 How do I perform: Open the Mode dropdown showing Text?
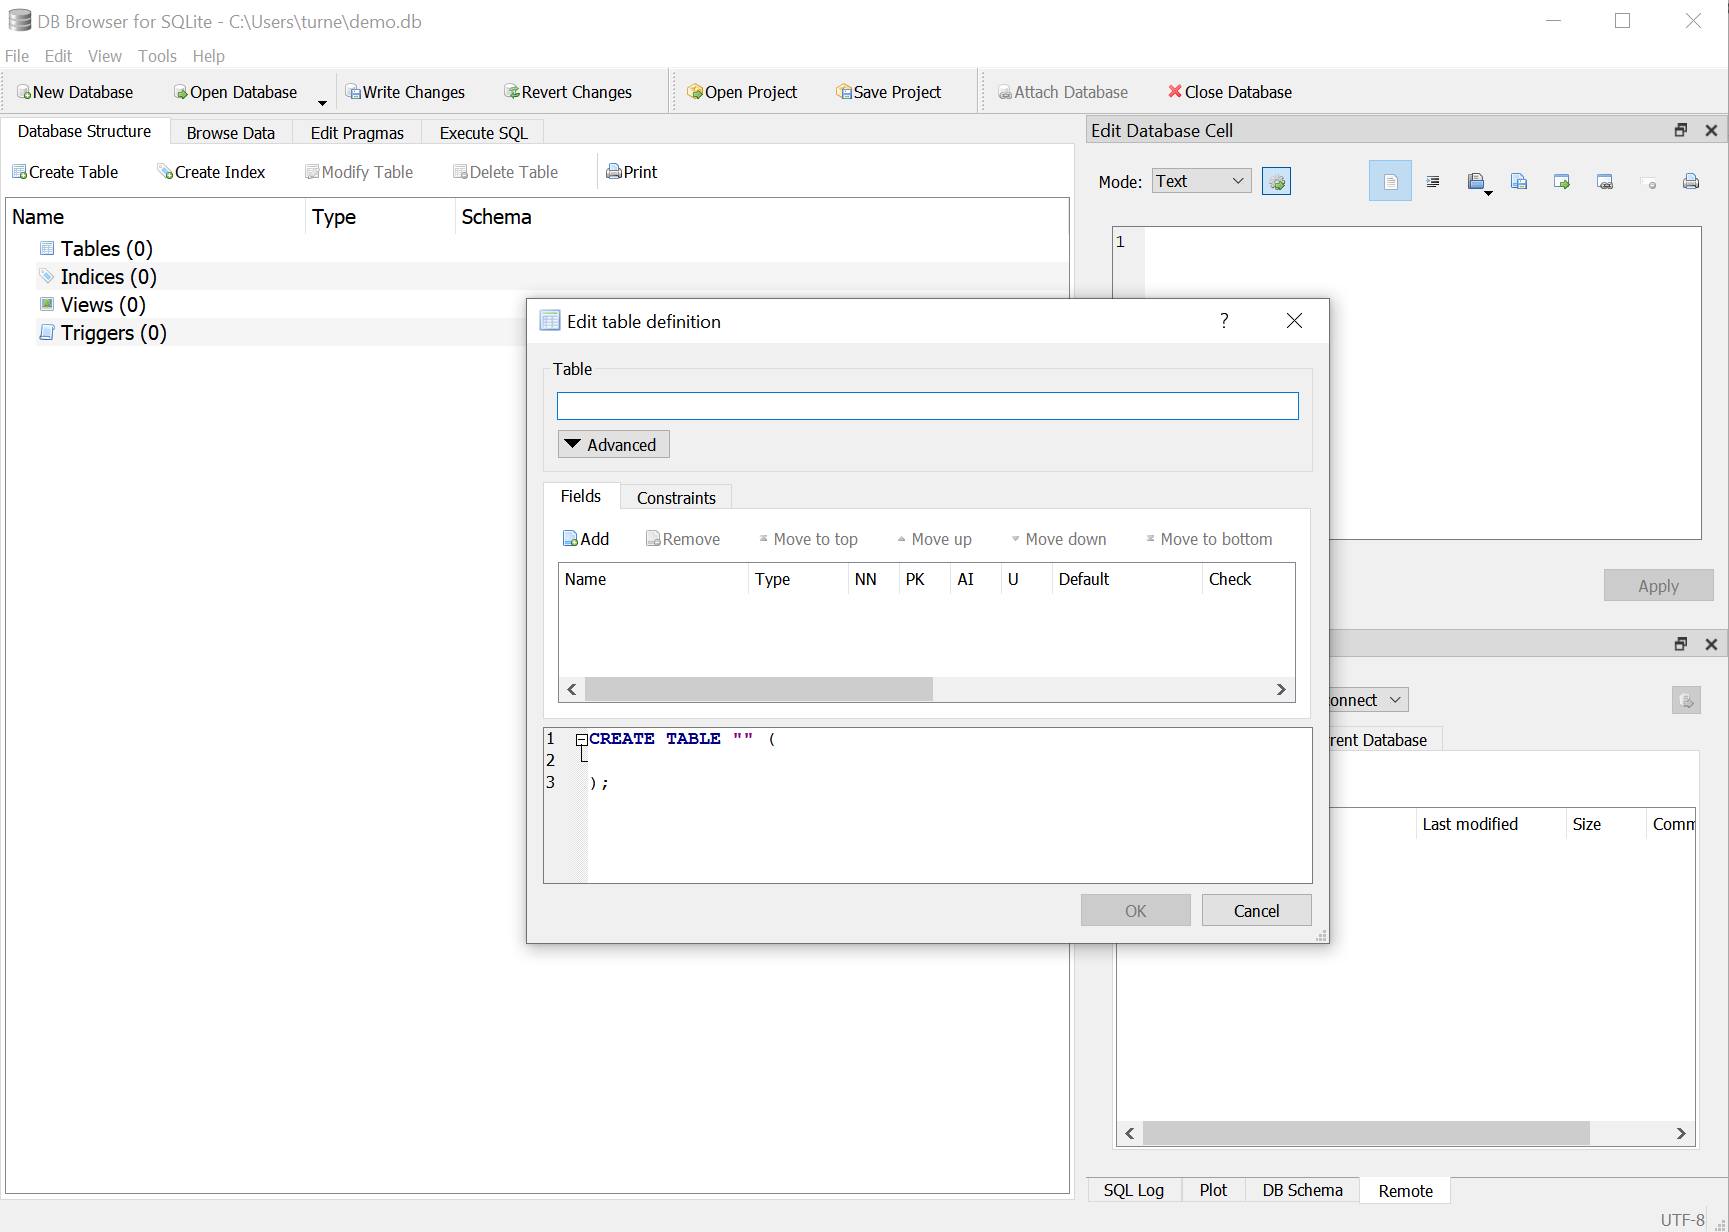(x=1199, y=181)
